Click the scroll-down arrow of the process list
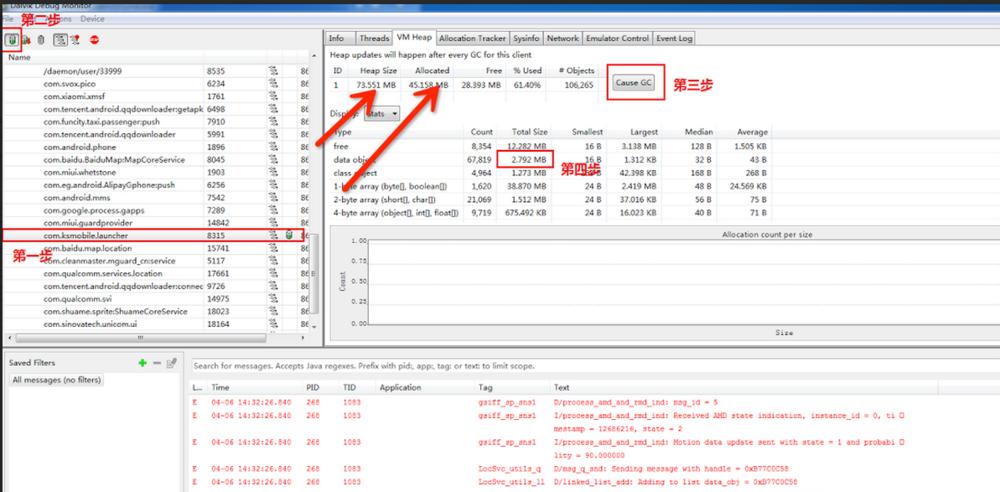The image size is (1000, 492). (x=314, y=327)
